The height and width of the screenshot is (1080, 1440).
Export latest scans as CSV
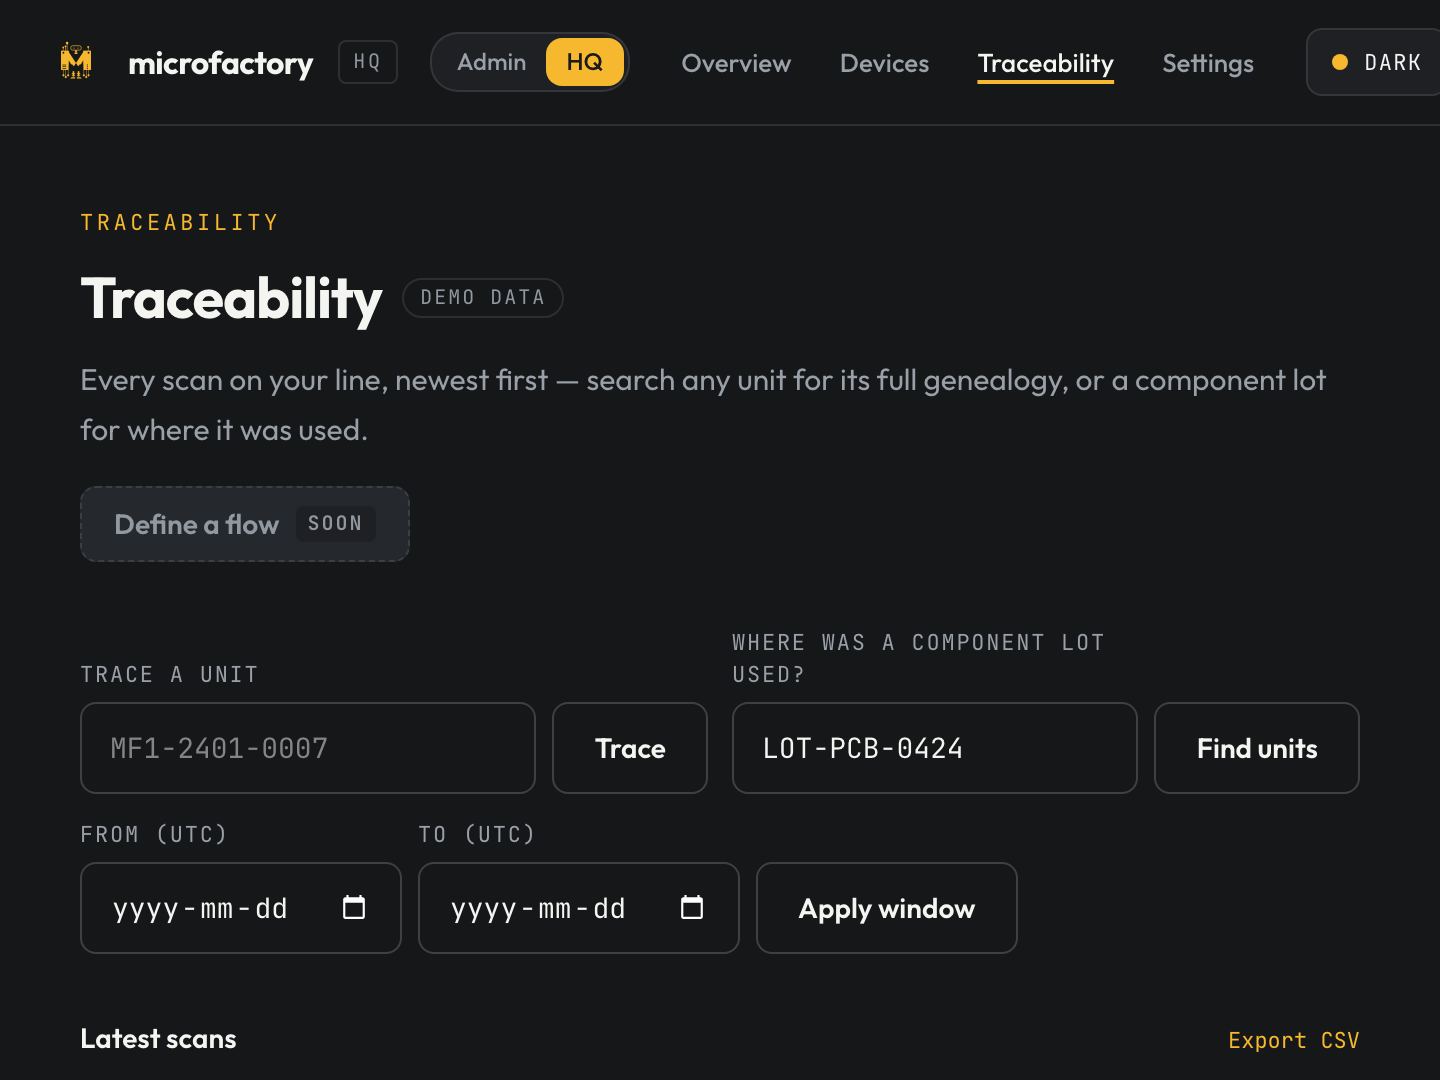coord(1293,1040)
